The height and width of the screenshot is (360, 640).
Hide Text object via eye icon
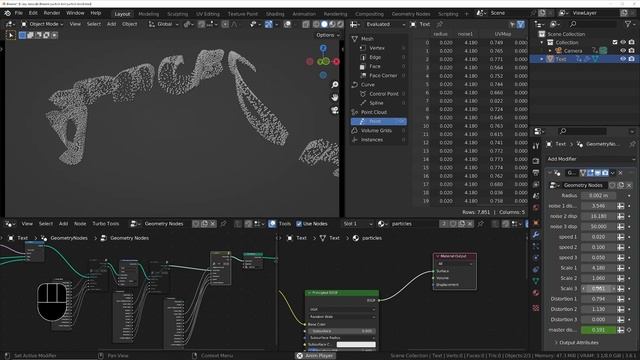(623, 59)
